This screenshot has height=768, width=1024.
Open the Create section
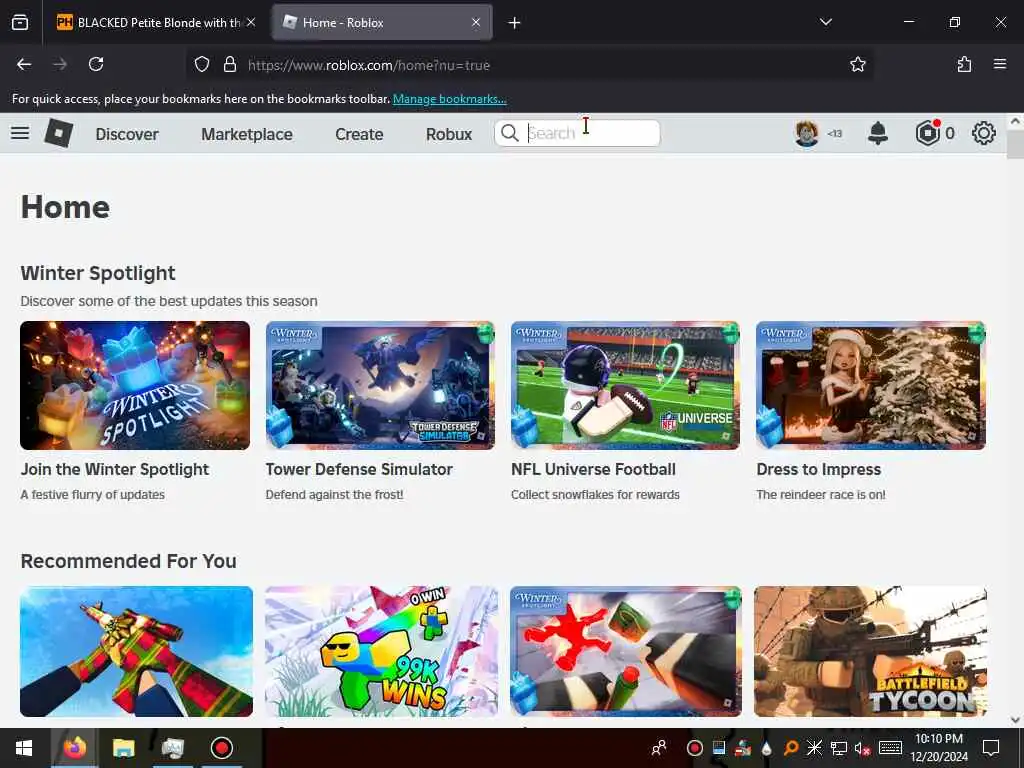[x=359, y=134]
